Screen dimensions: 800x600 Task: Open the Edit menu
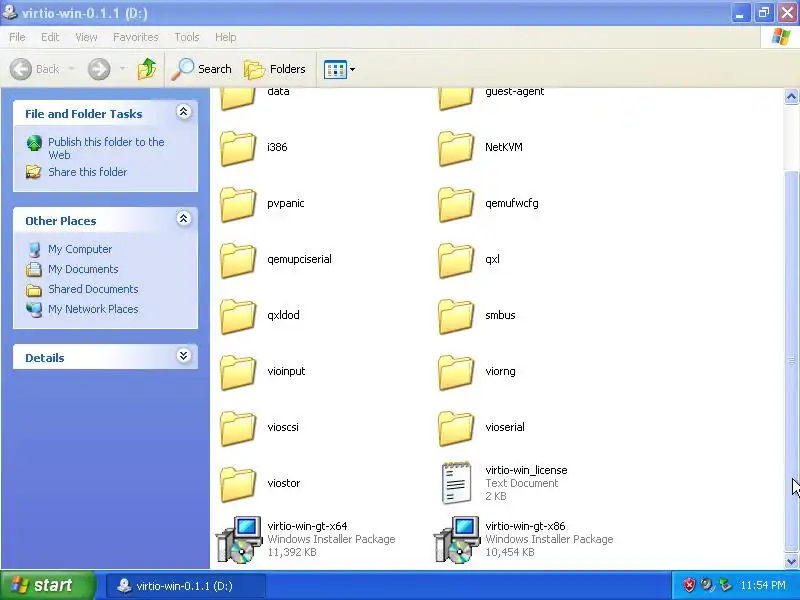[50, 37]
